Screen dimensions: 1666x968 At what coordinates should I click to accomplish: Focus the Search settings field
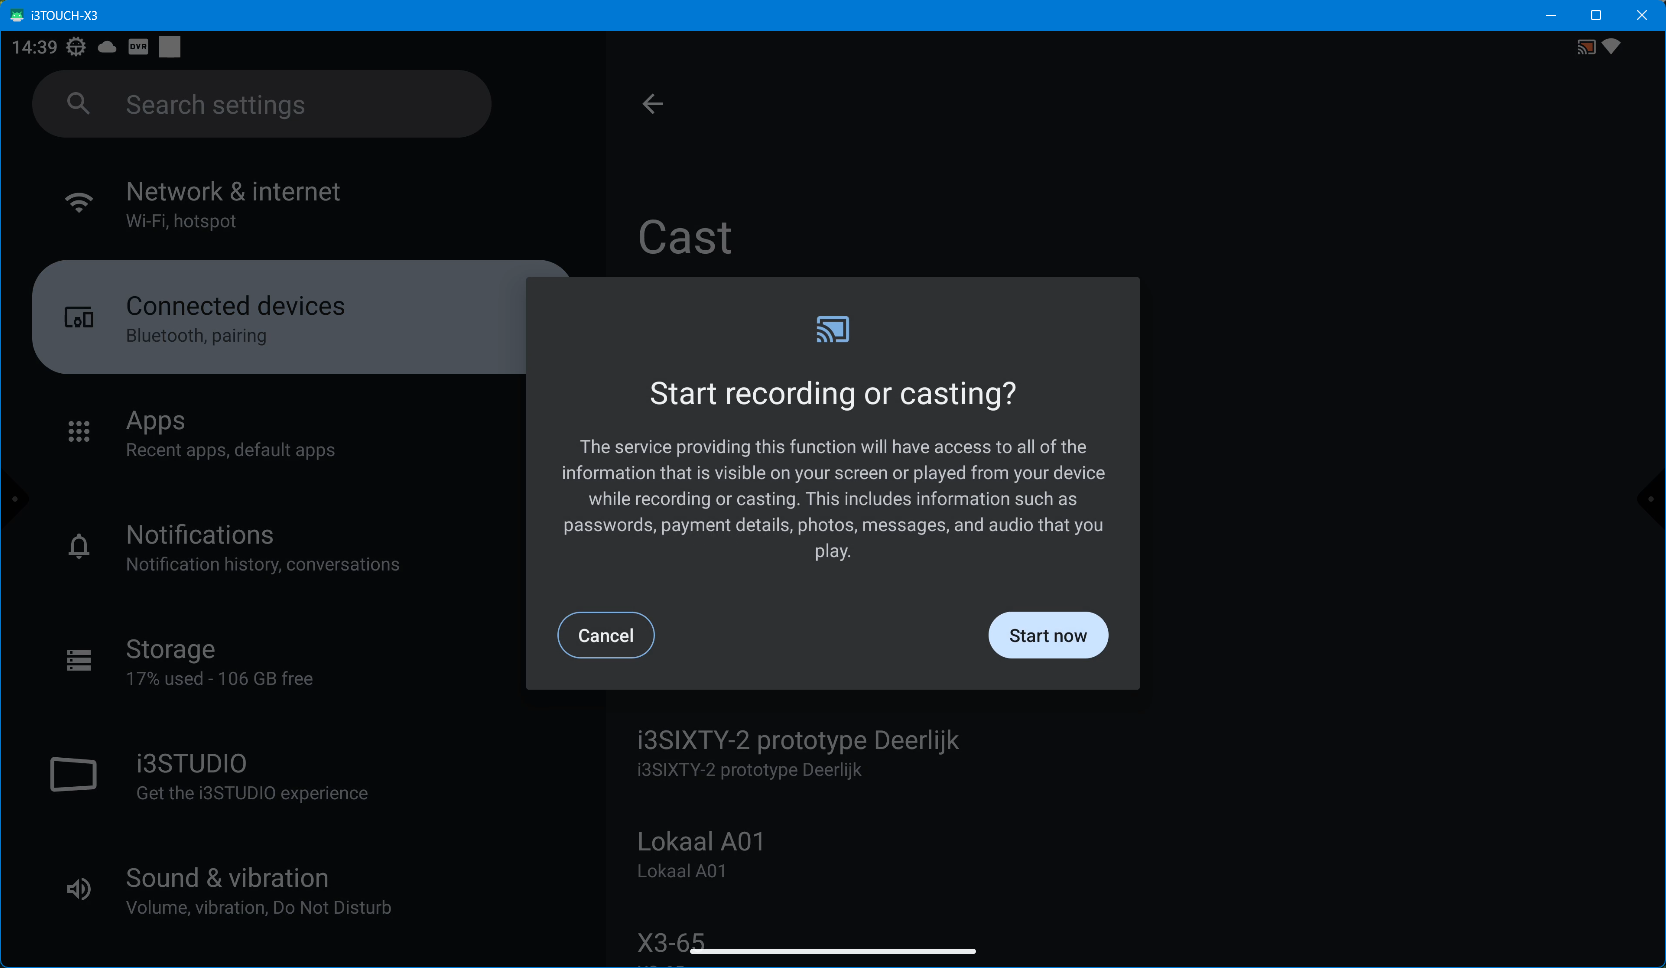[x=280, y=104]
